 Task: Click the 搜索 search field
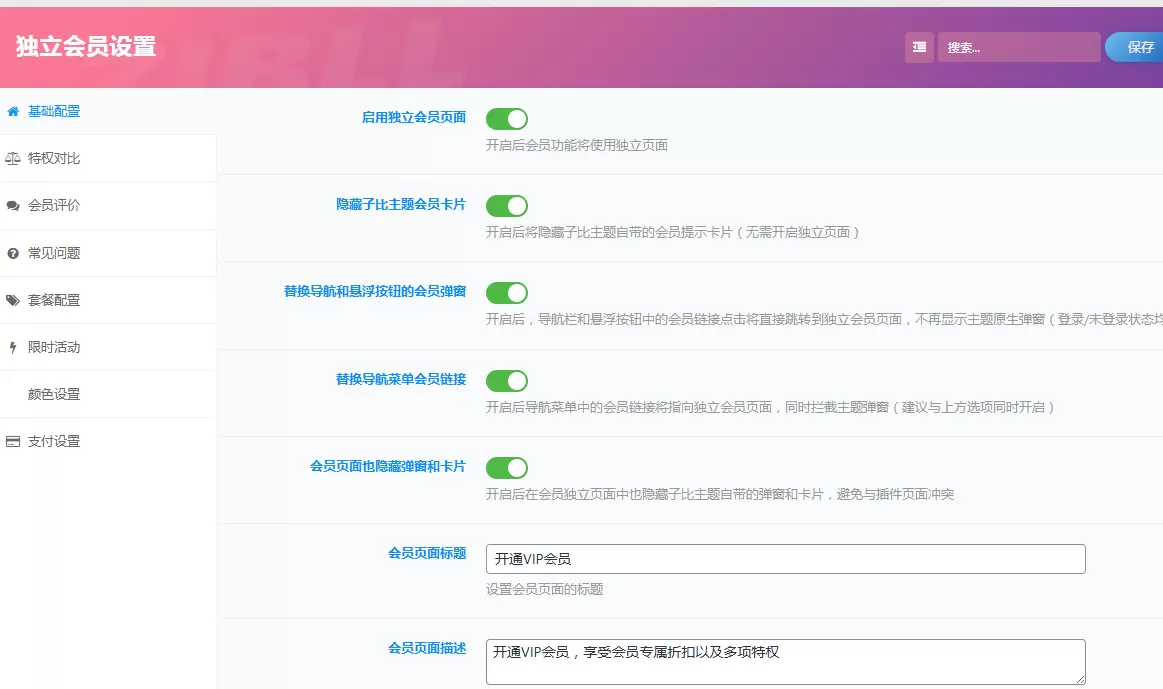pyautogui.click(x=1018, y=47)
